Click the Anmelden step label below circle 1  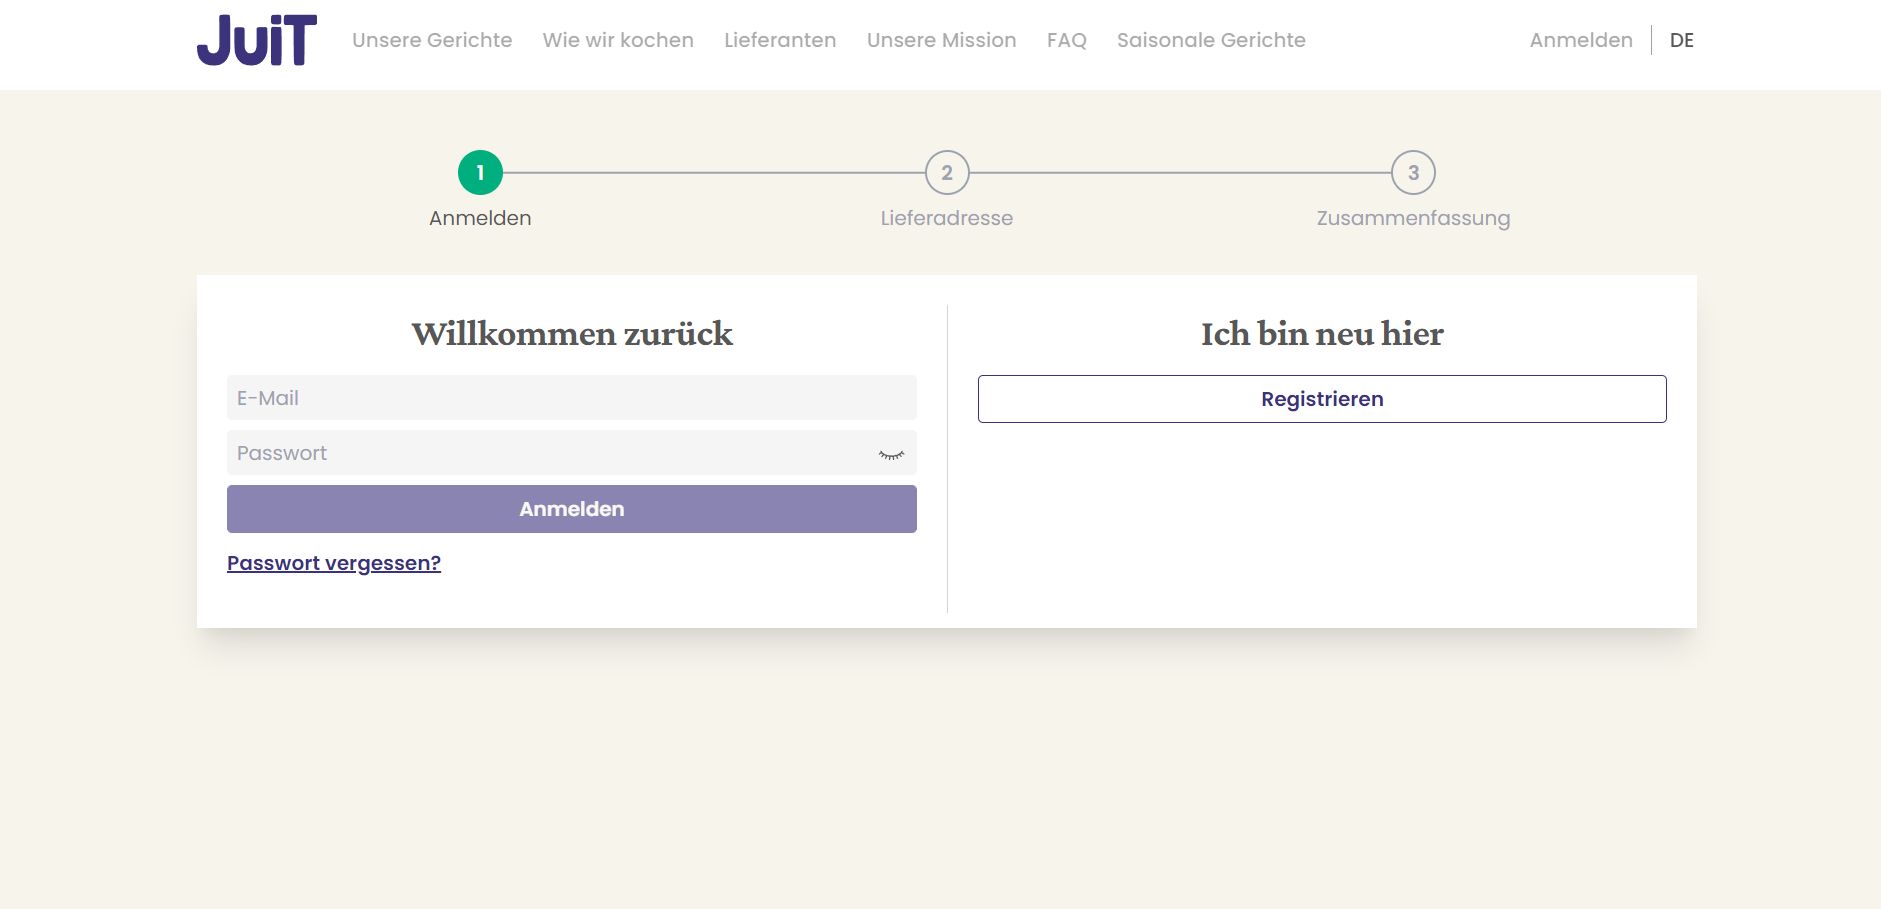click(481, 218)
